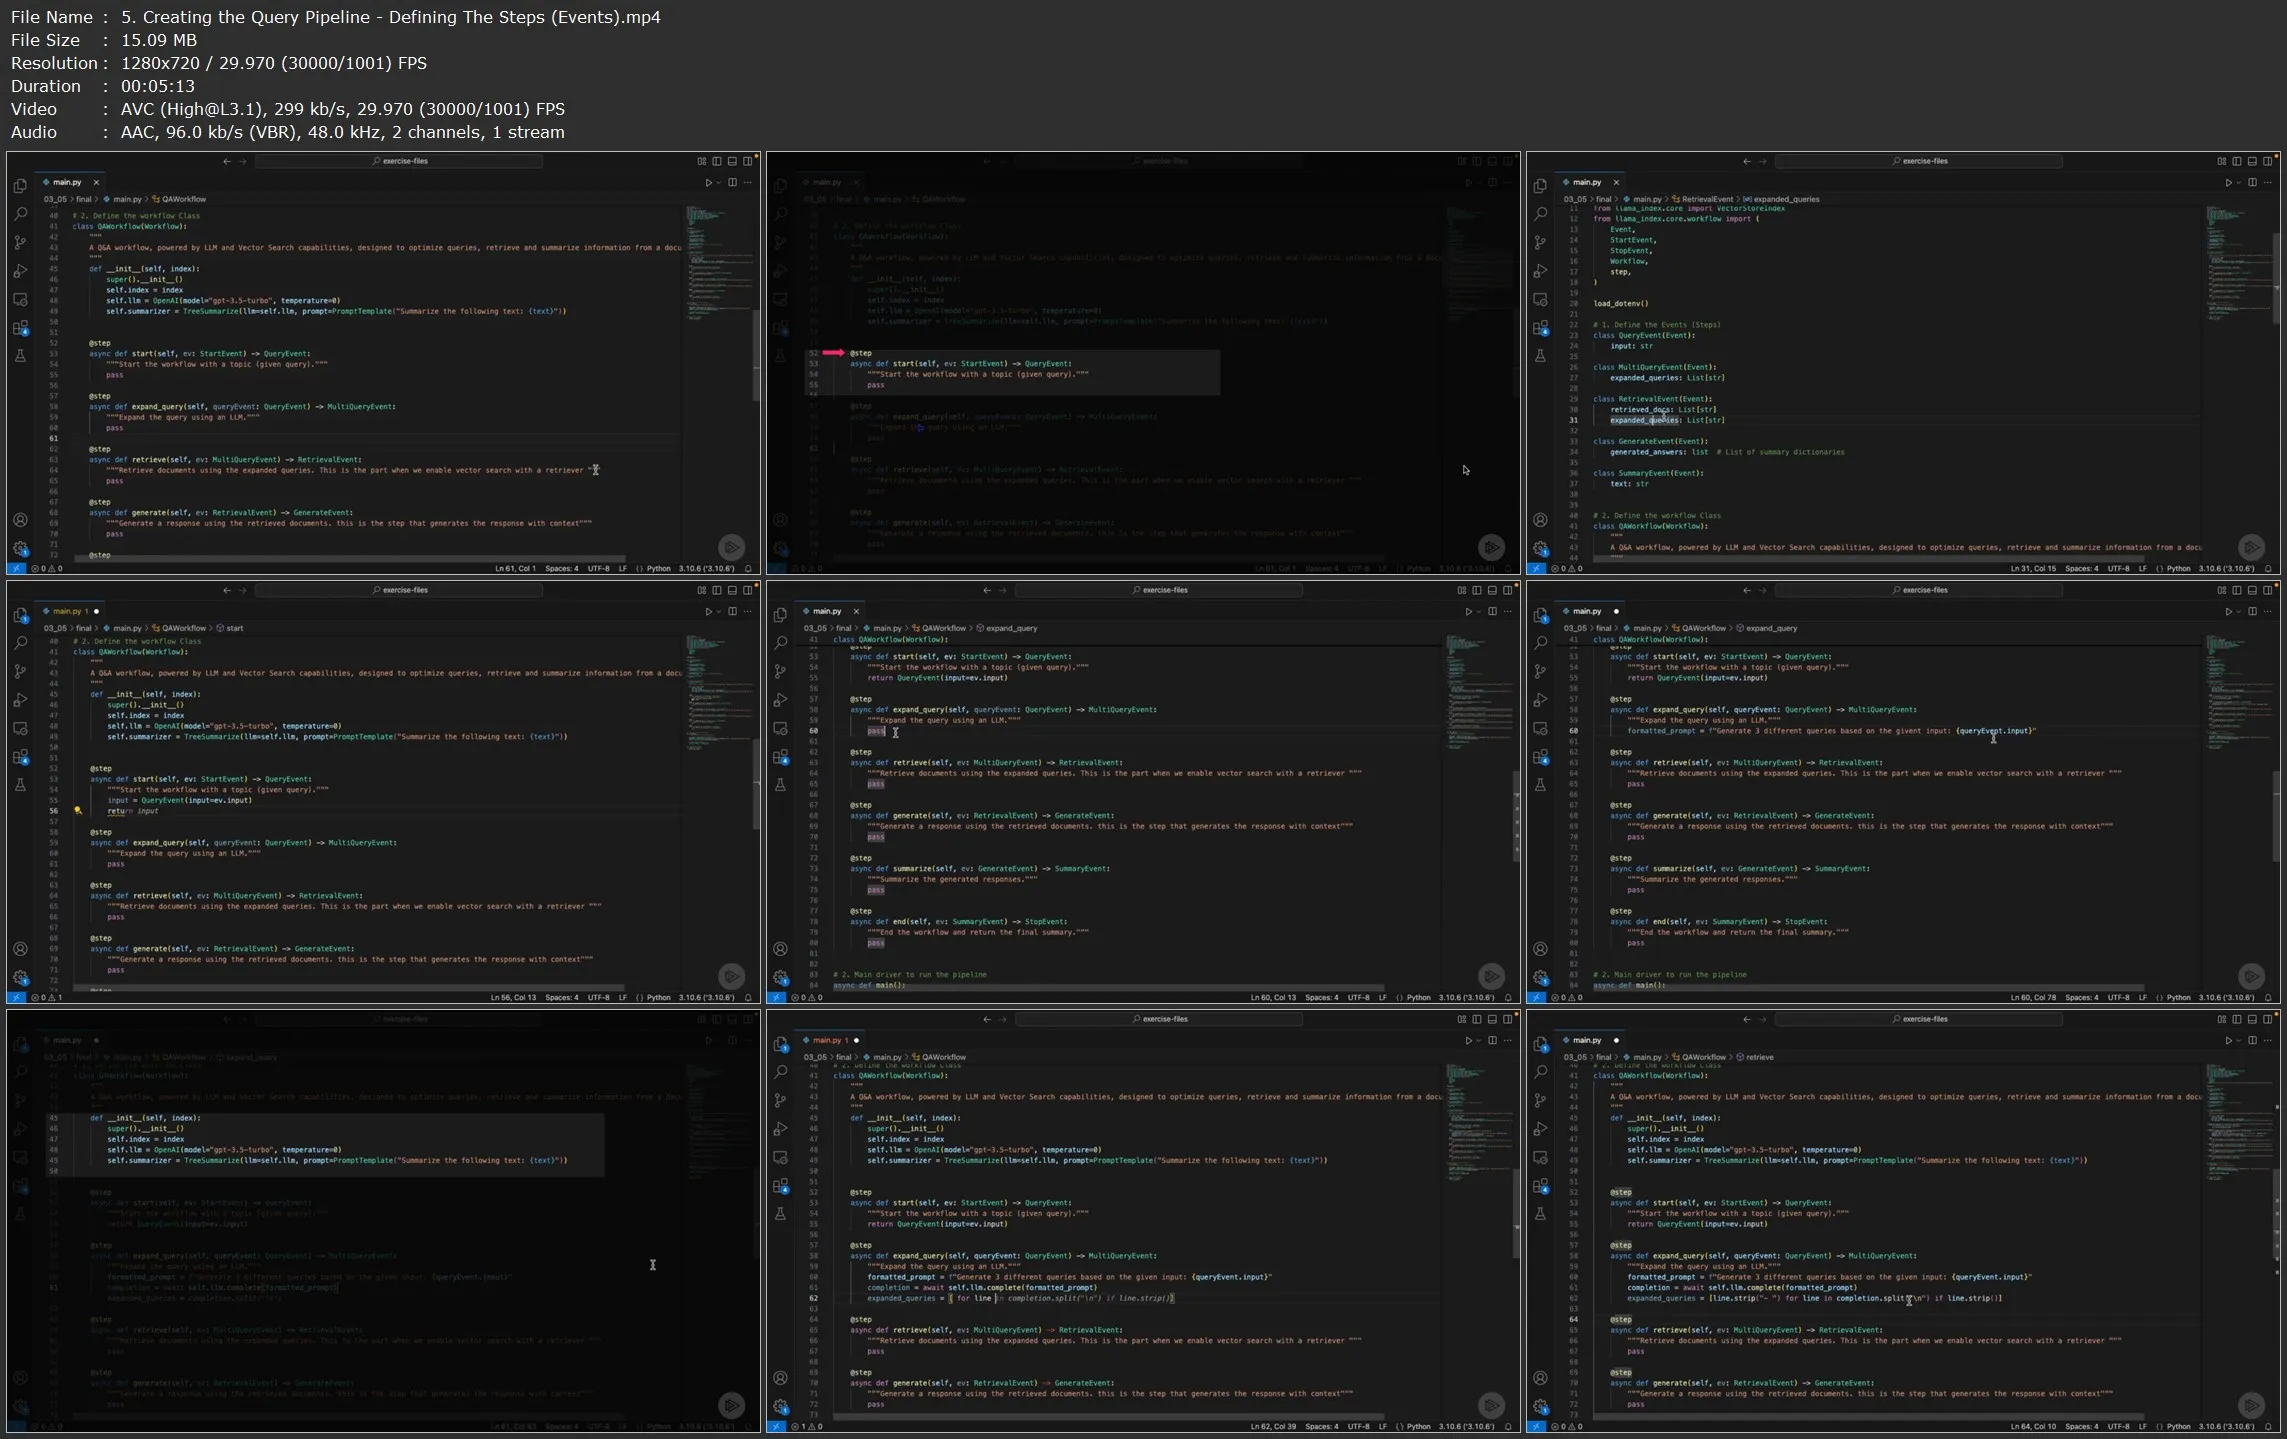
Task: Open Extensions icon in the Ln 64 frame
Action: [1540, 1186]
